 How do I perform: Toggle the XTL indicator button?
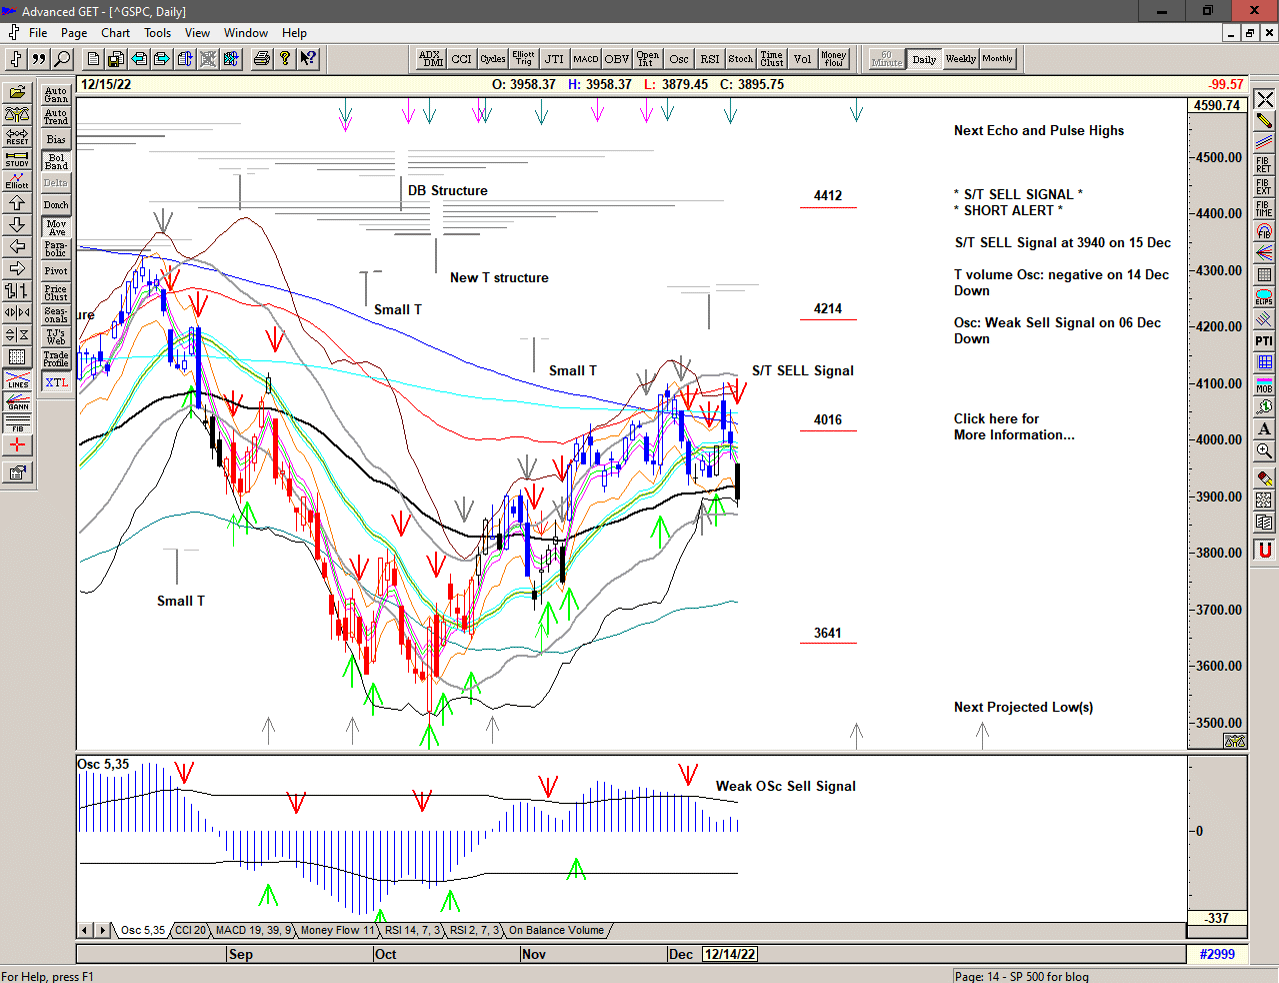click(56, 382)
